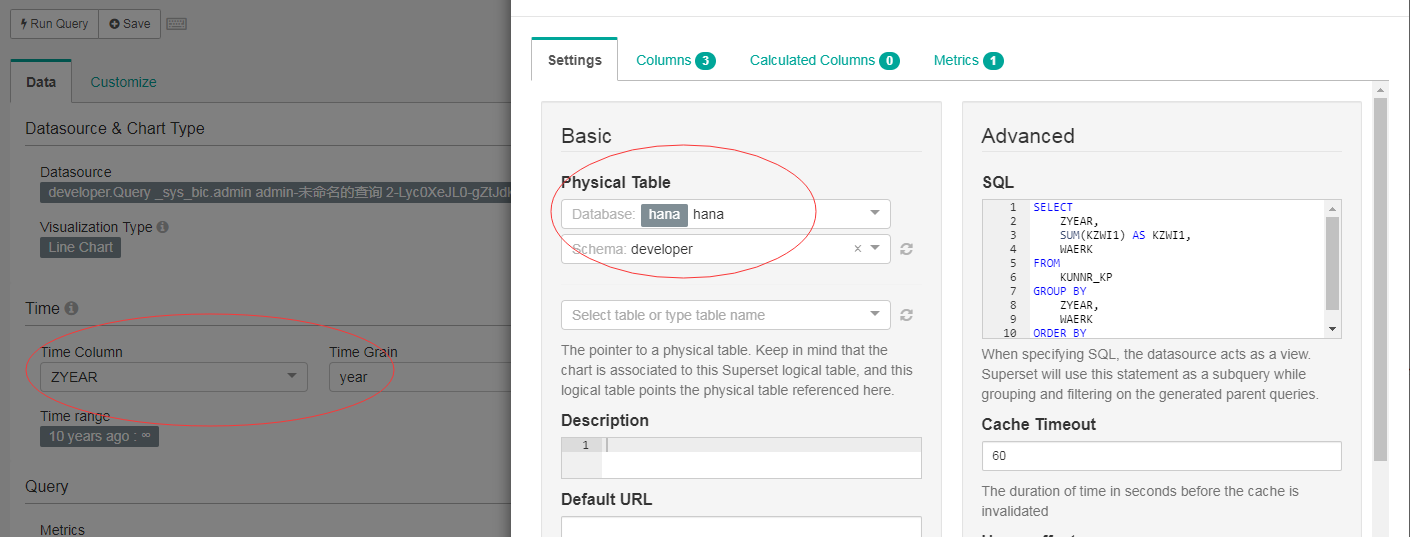This screenshot has height=537, width=1410.
Task: Click the Query section heading
Action: click(47, 486)
